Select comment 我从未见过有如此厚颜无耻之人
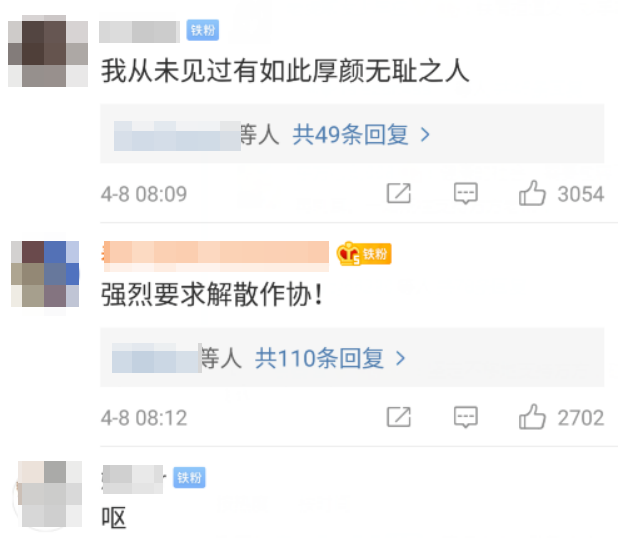The width and height of the screenshot is (618, 538). tap(285, 71)
